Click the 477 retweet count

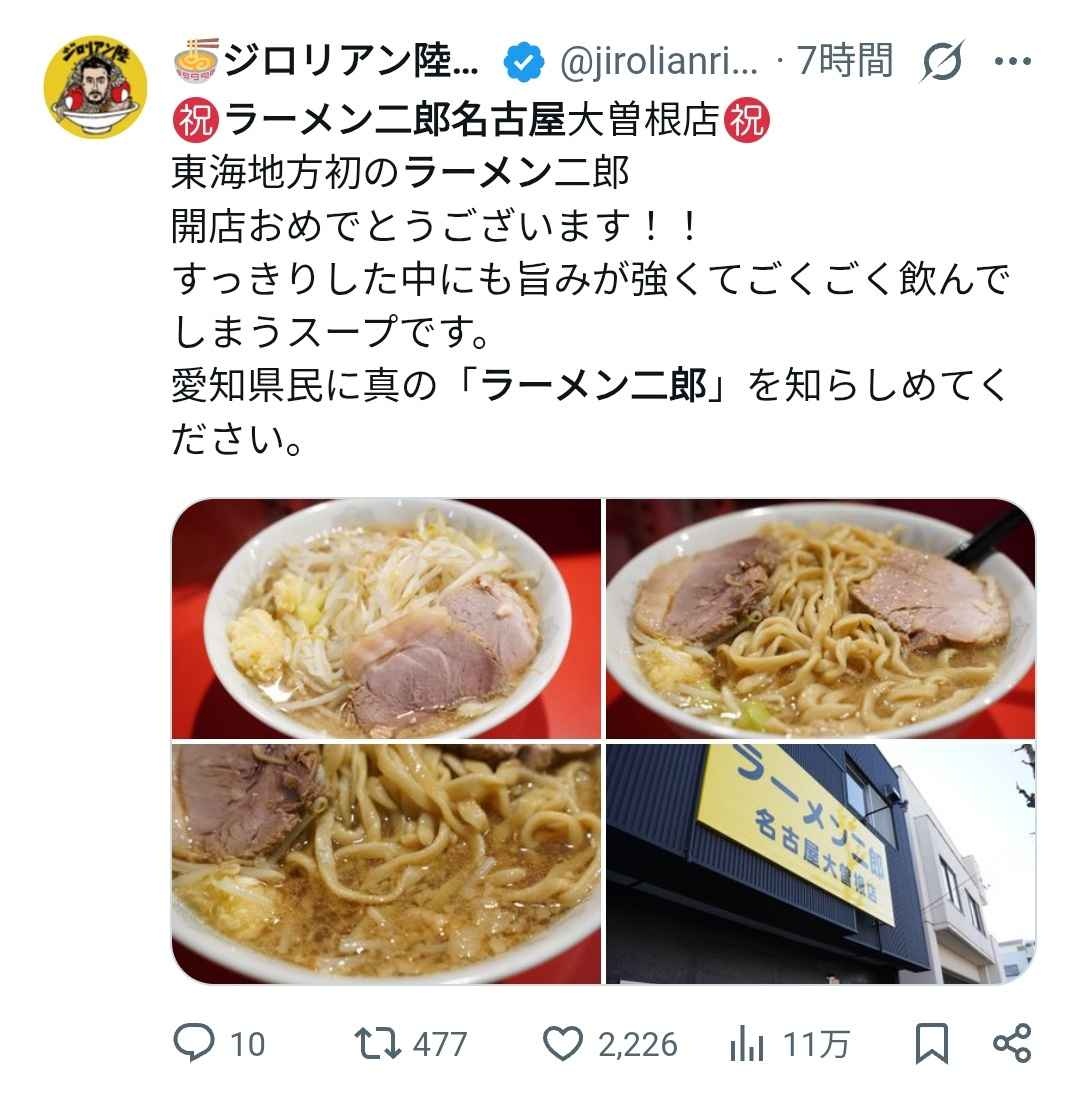point(440,1045)
